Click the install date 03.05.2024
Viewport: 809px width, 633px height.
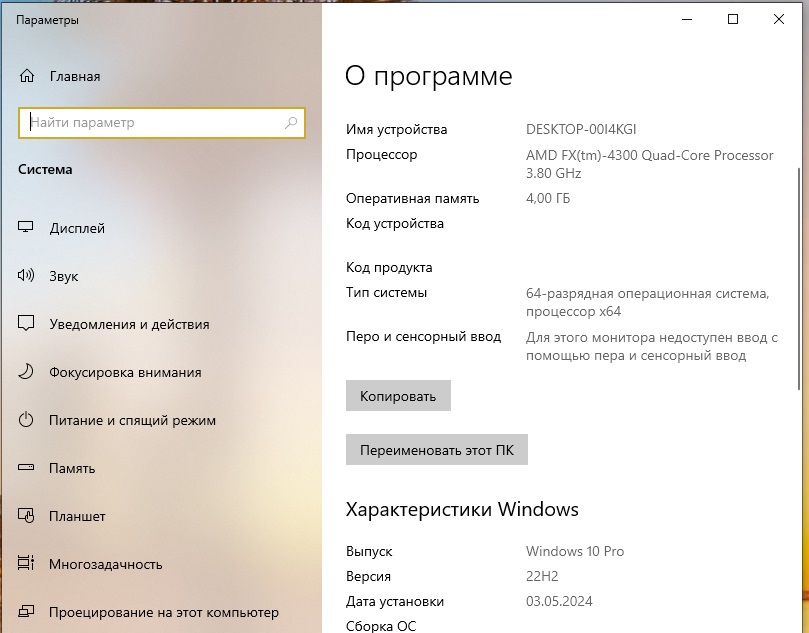(559, 601)
